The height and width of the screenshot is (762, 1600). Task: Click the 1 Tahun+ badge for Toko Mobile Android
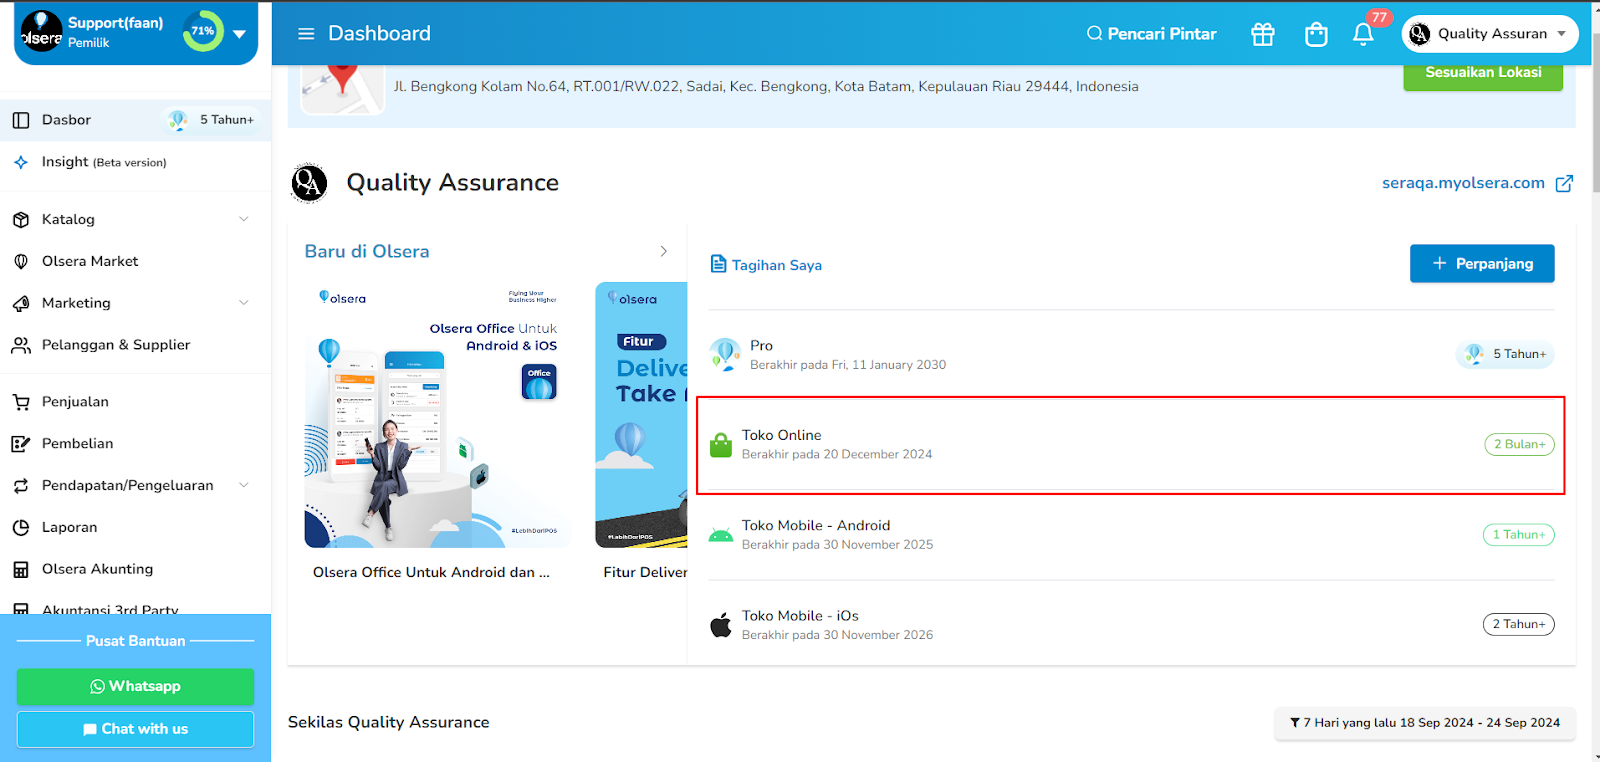coord(1518,535)
